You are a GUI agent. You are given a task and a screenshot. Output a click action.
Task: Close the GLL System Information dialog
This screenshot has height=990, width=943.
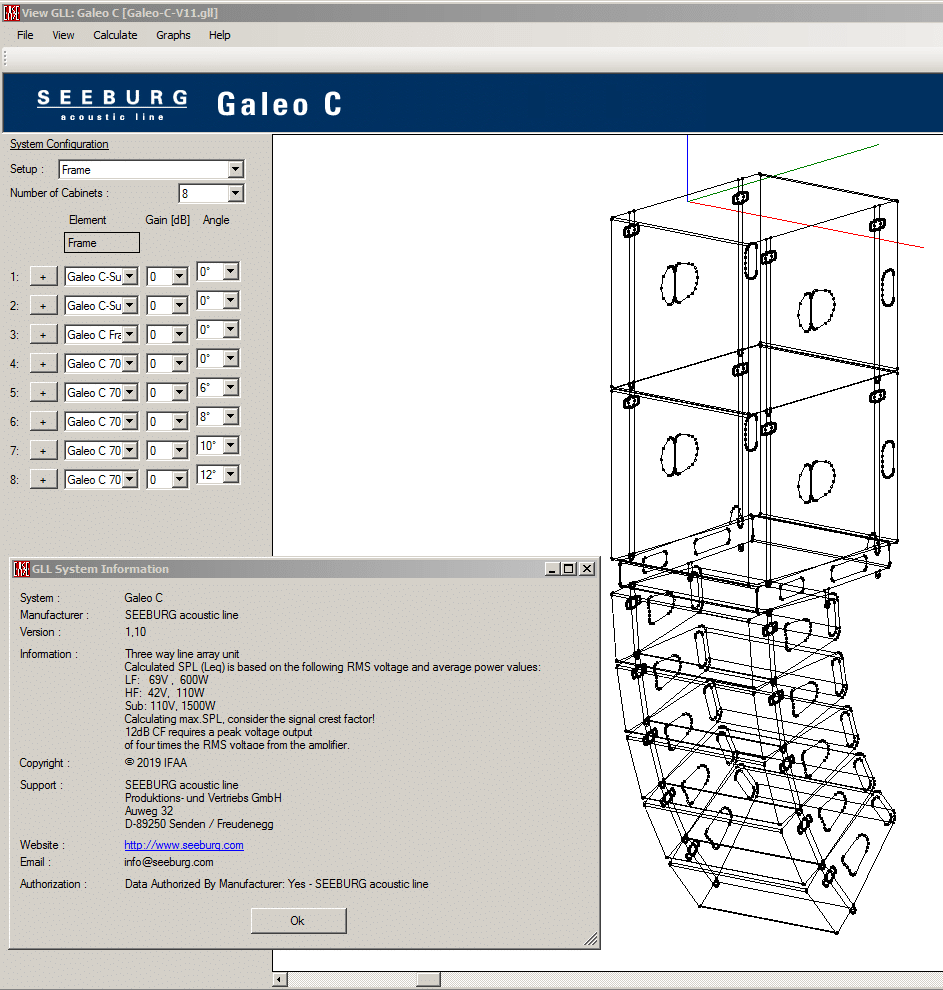pos(587,569)
